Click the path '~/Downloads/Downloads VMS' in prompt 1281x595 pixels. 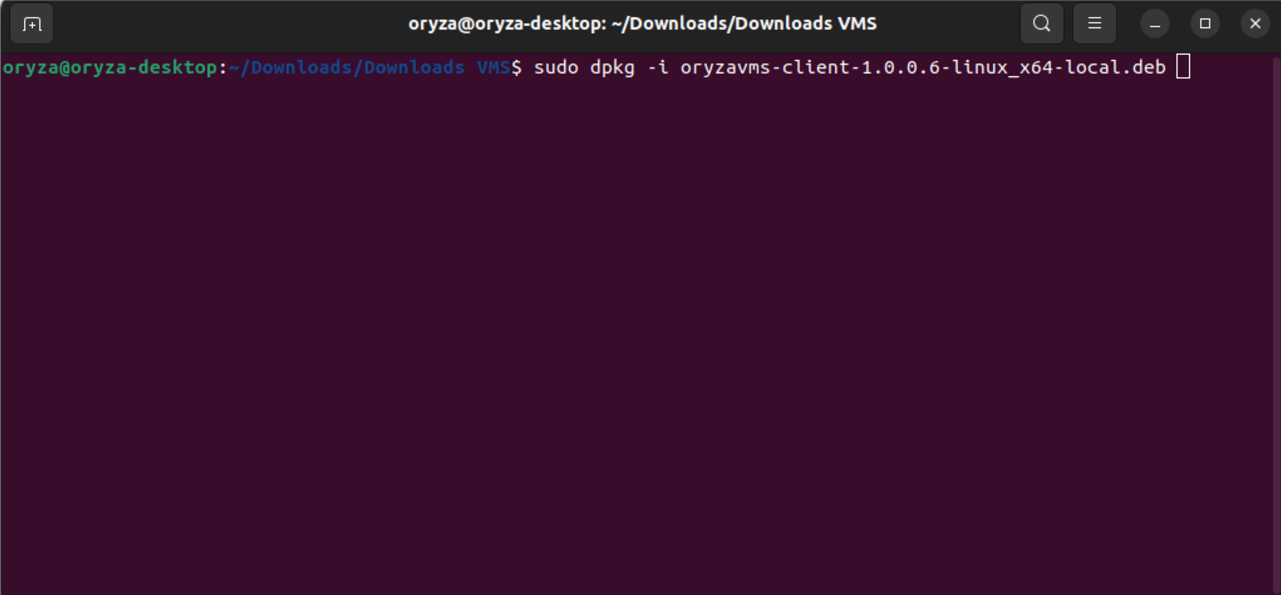(x=370, y=68)
